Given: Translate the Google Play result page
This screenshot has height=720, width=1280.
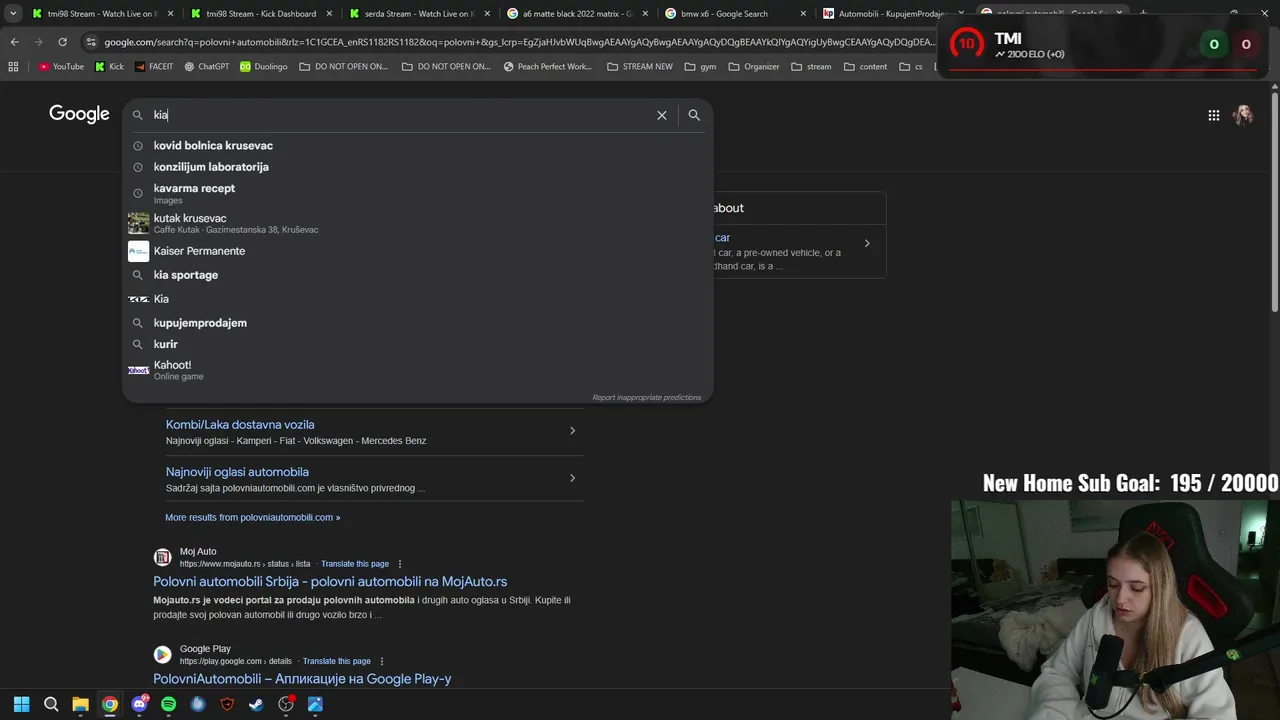Looking at the screenshot, I should click(337, 661).
